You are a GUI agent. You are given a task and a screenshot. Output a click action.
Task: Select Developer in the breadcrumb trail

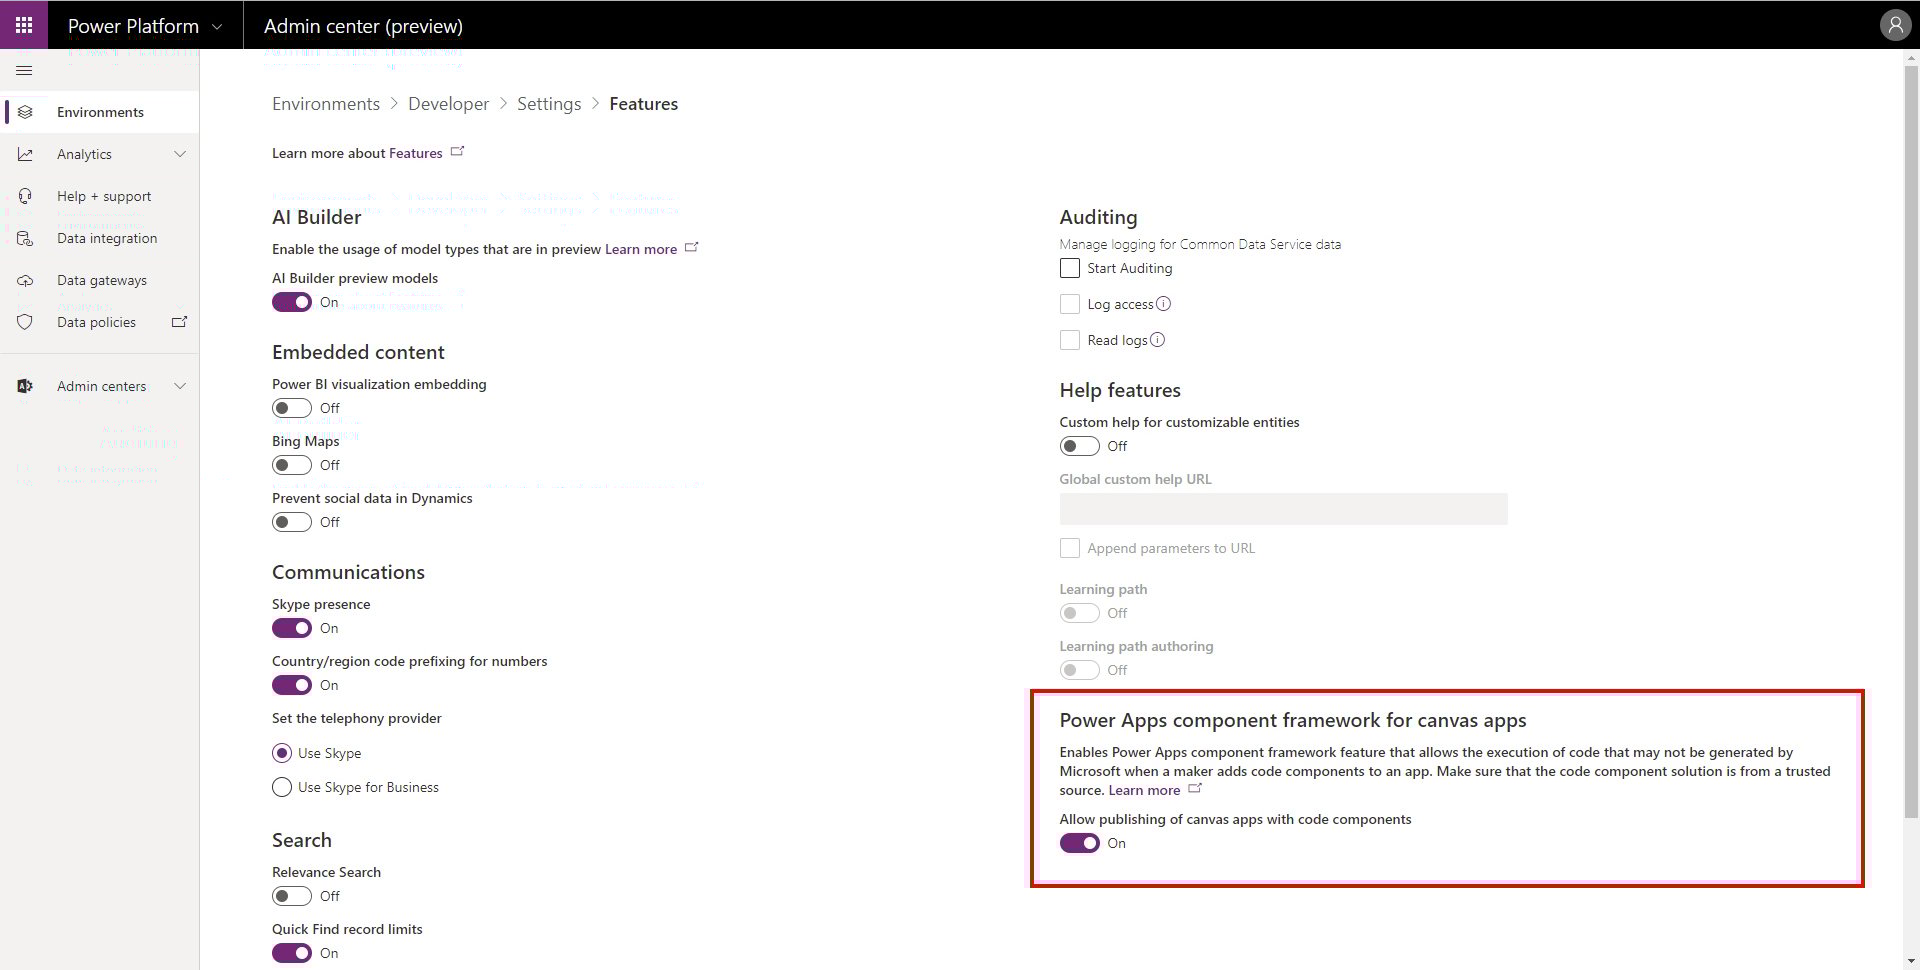coord(448,103)
